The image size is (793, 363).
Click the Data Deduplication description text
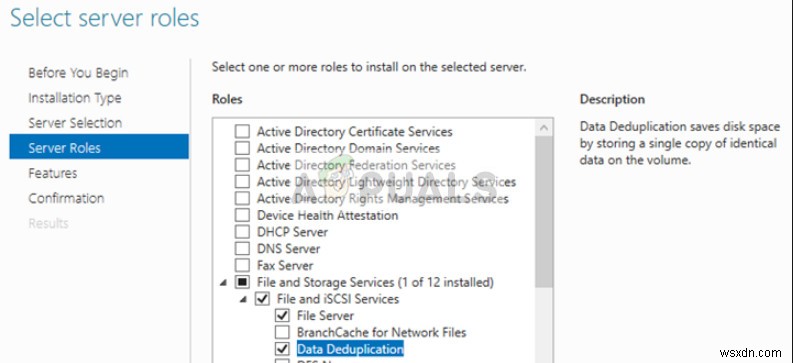pyautogui.click(x=680, y=144)
